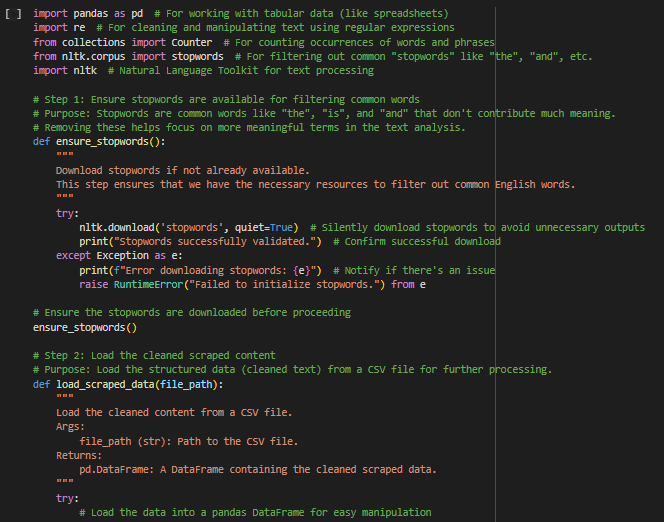Viewport: 664px width, 522px height.
Task: Click the nltk.download('stopwords', quiet=True) call
Action: point(189,227)
